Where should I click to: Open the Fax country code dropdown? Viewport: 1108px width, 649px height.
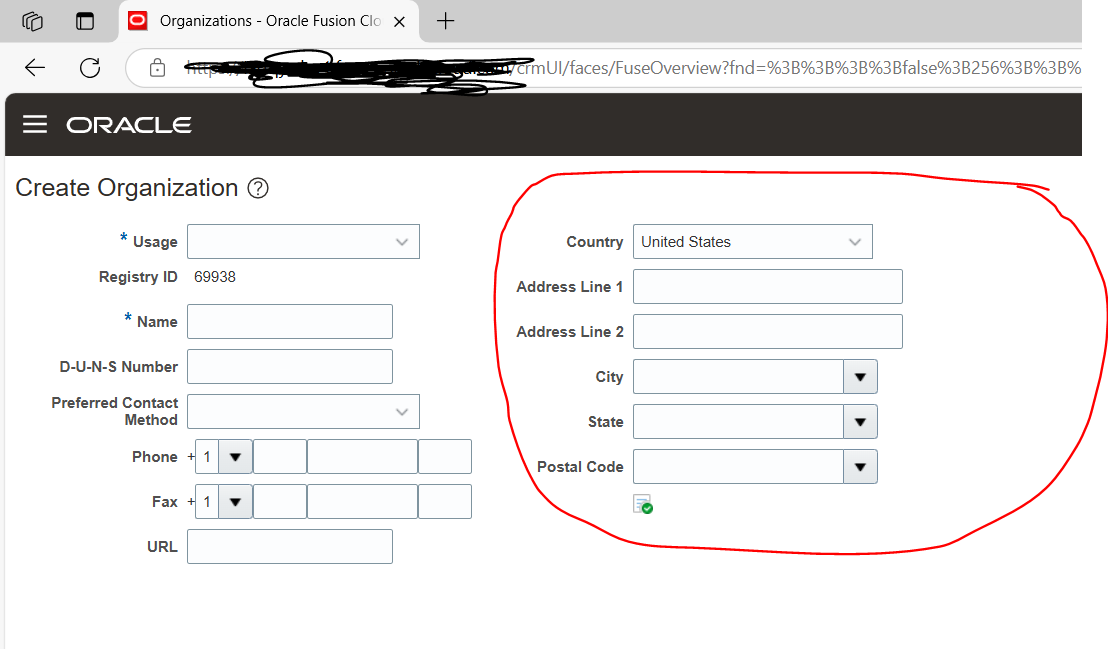[235, 502]
